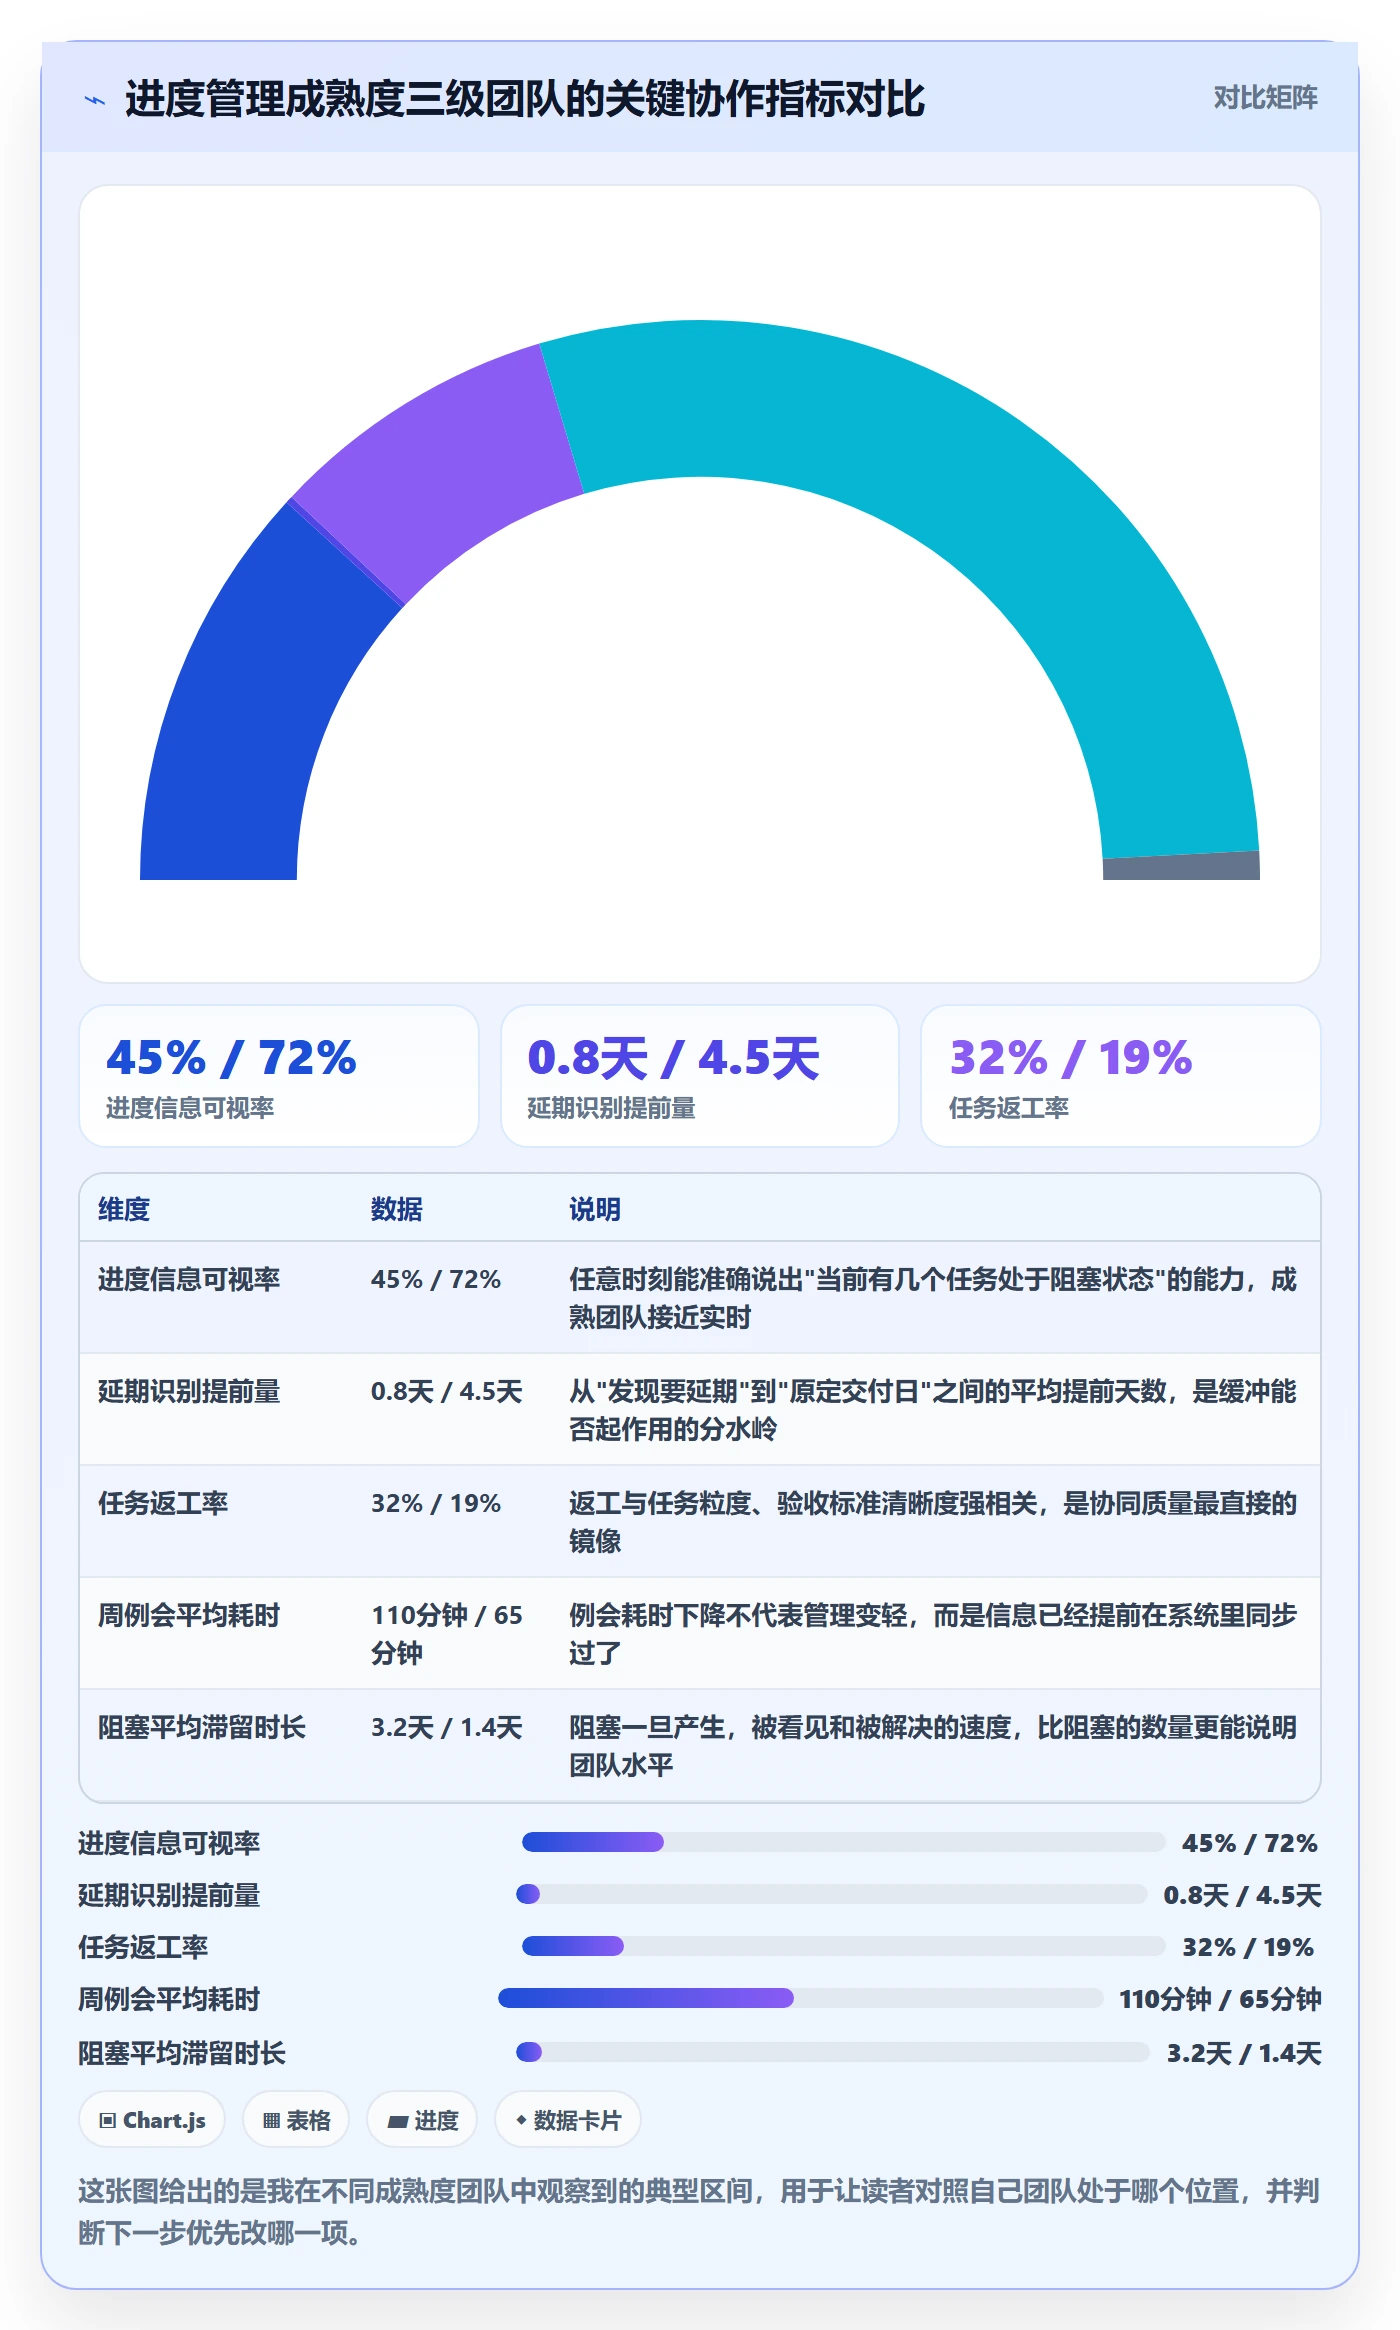Click the Chart.js tag chip
Viewport: 1400px width, 2330px height.
[152, 2120]
